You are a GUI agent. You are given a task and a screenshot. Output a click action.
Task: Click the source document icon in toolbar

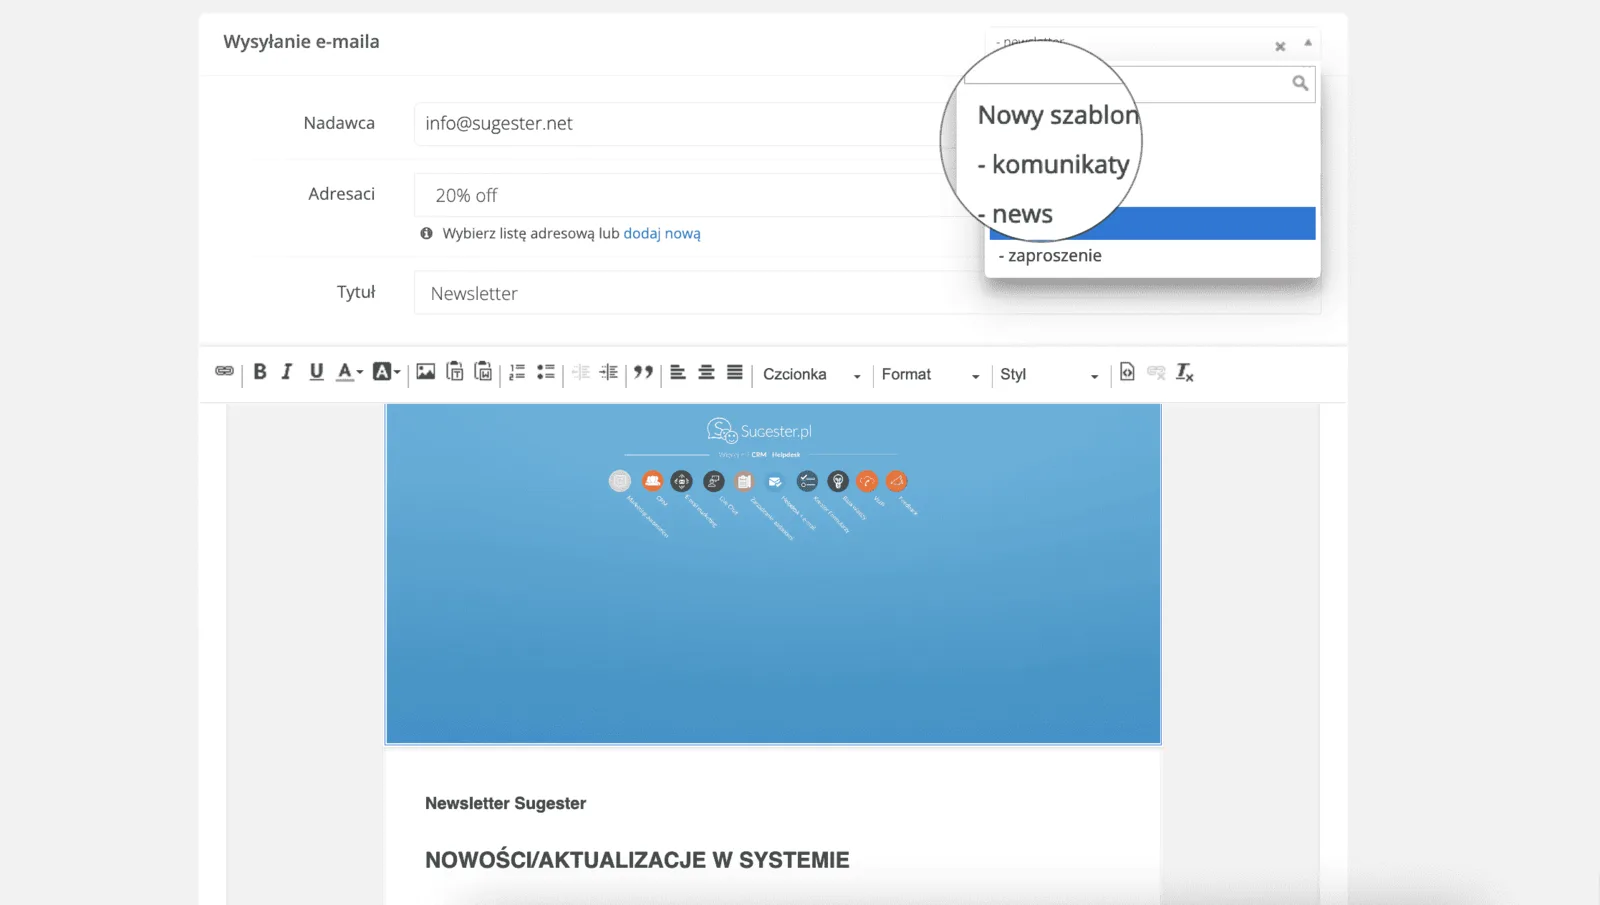[x=1127, y=372]
